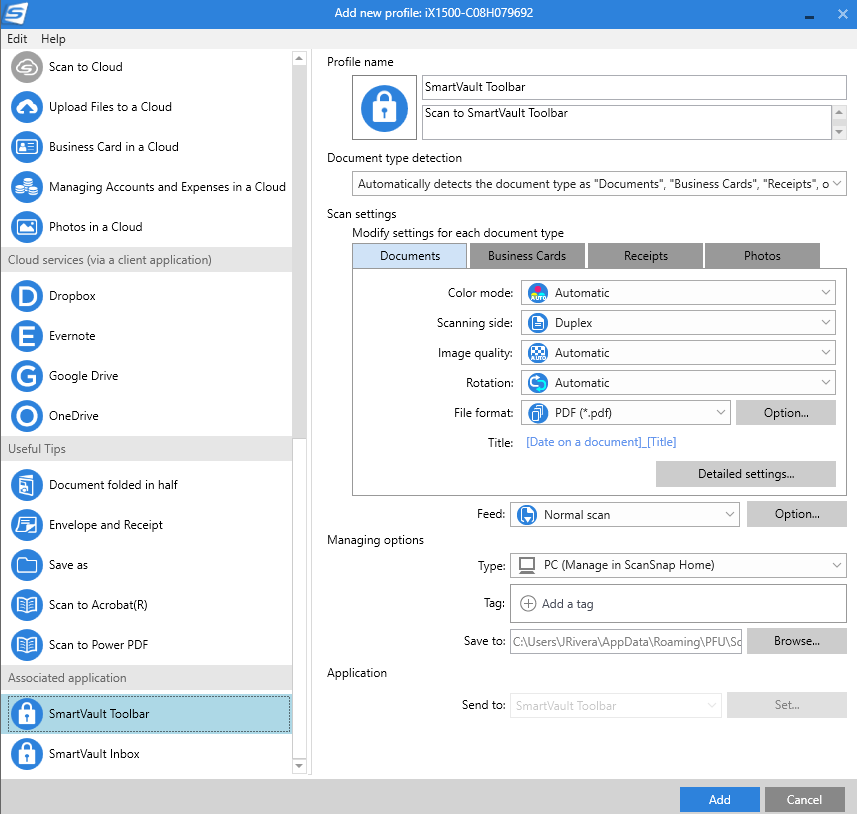Select Managing Accounts and Expenses in a Cloud icon

[x=27, y=186]
